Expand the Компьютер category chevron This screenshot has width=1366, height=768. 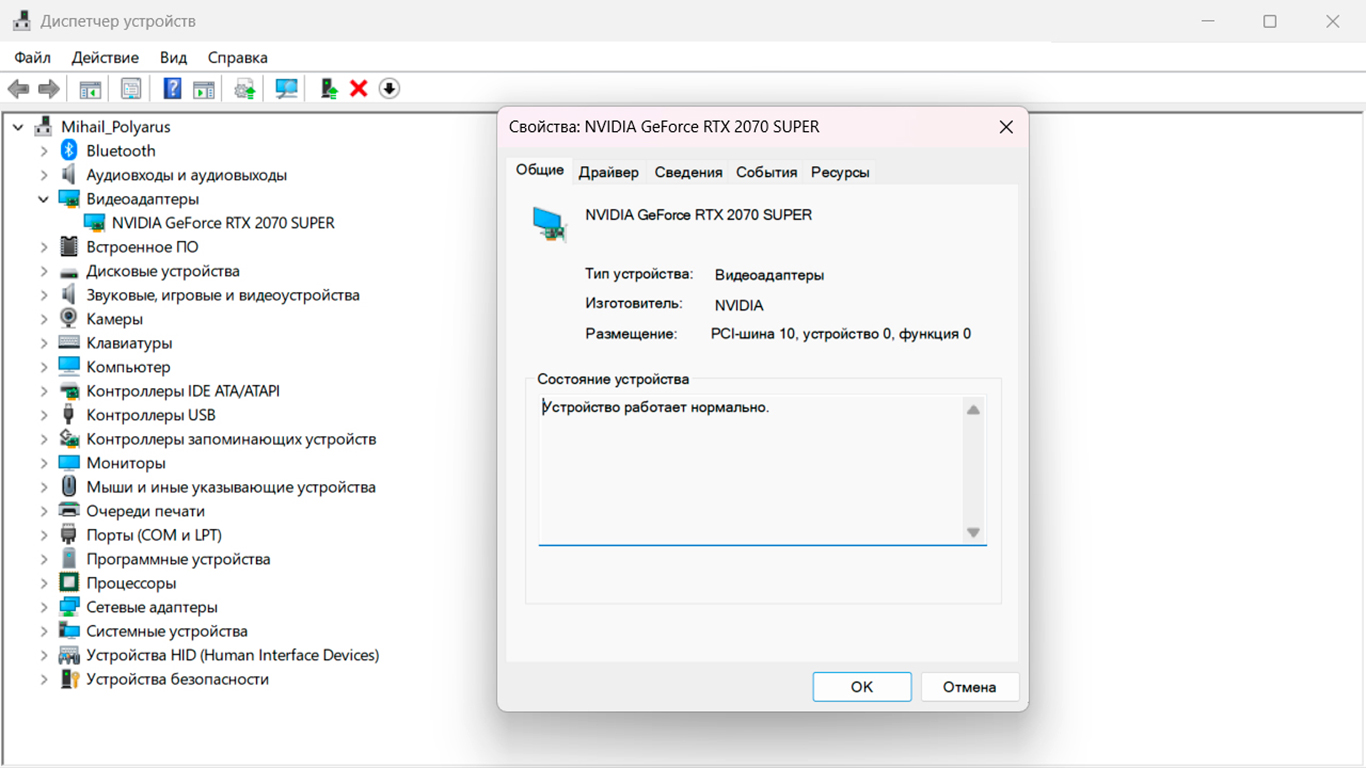pos(43,367)
